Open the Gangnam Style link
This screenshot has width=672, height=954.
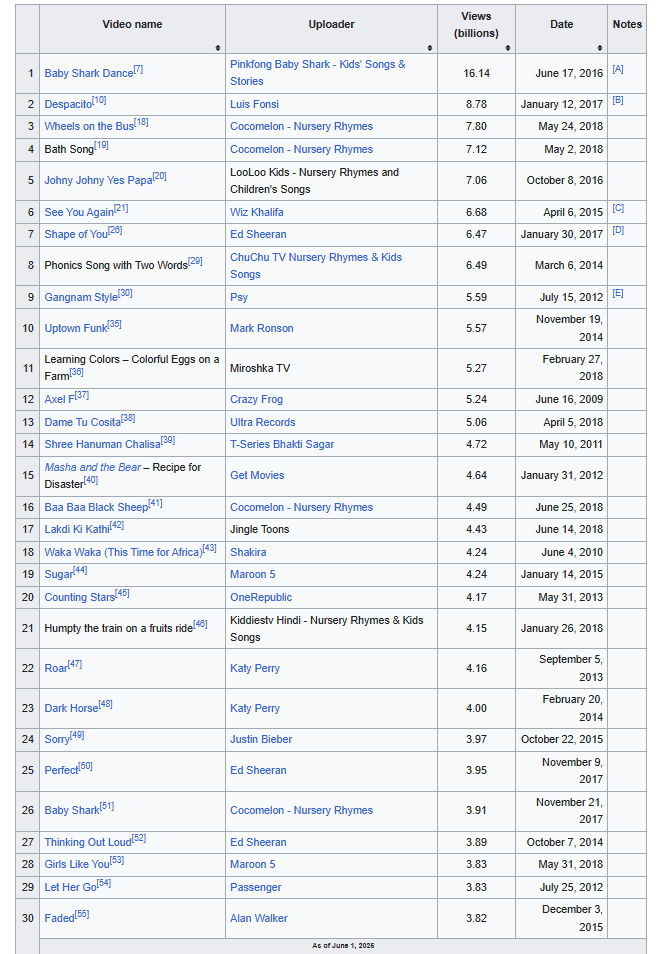[x=81, y=298]
